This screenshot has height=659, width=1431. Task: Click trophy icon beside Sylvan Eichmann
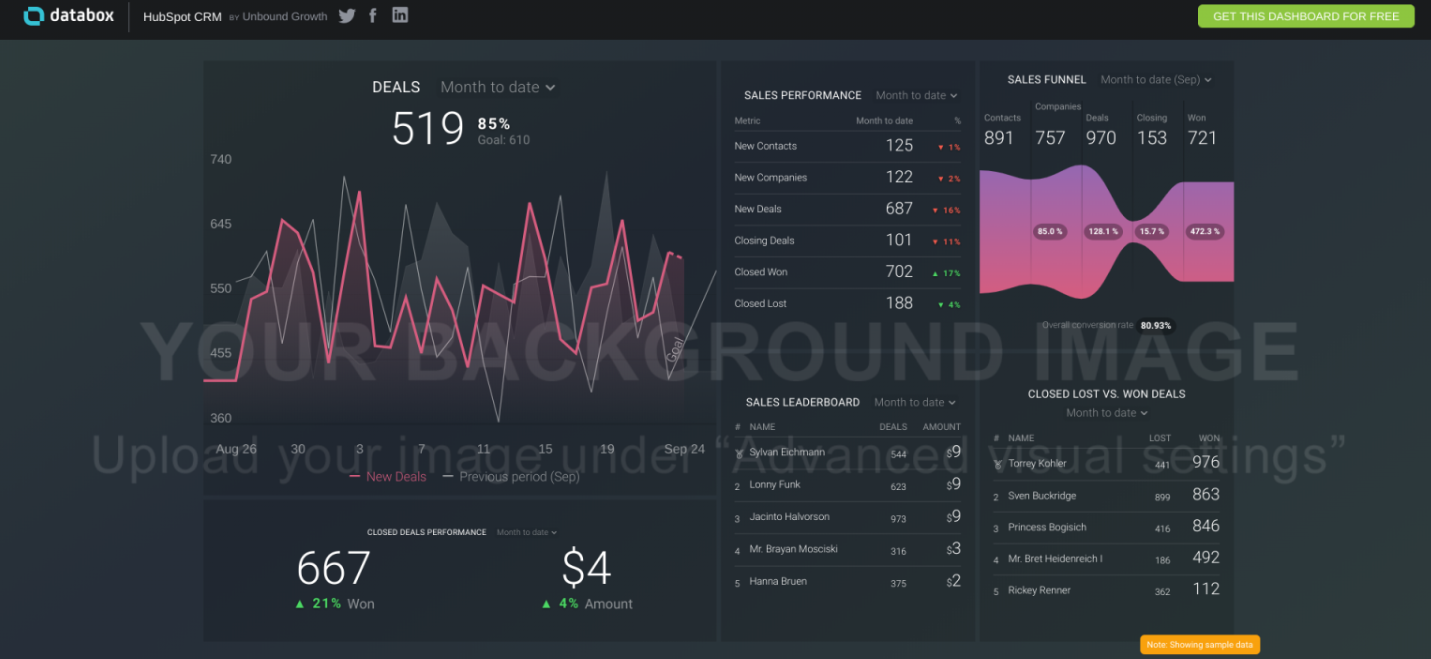(x=738, y=453)
